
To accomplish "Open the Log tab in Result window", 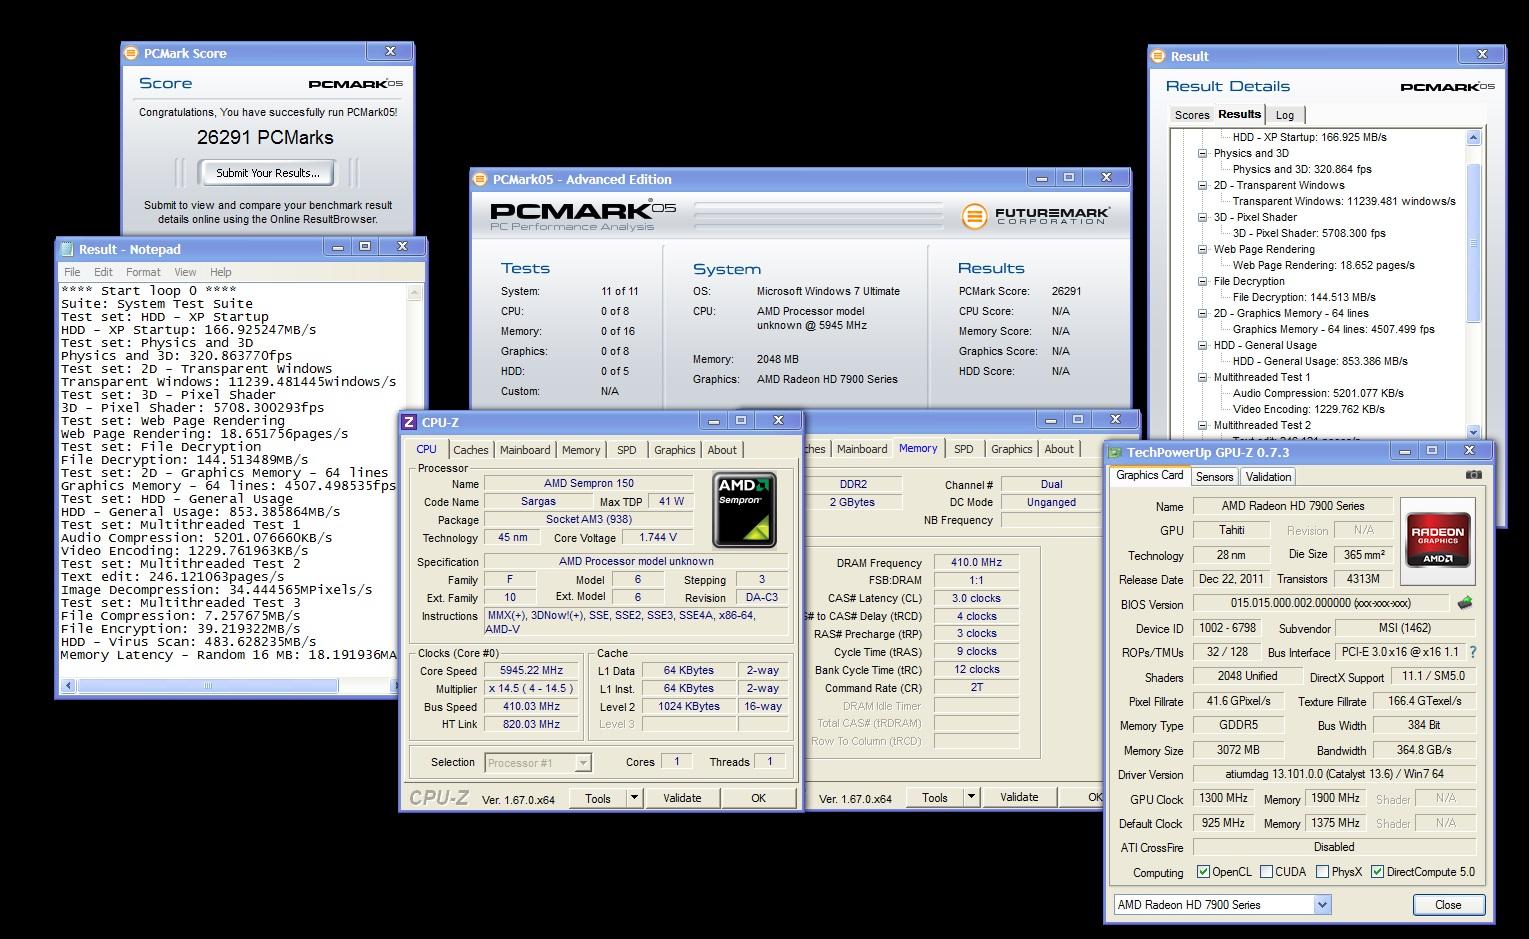I will 1285,115.
